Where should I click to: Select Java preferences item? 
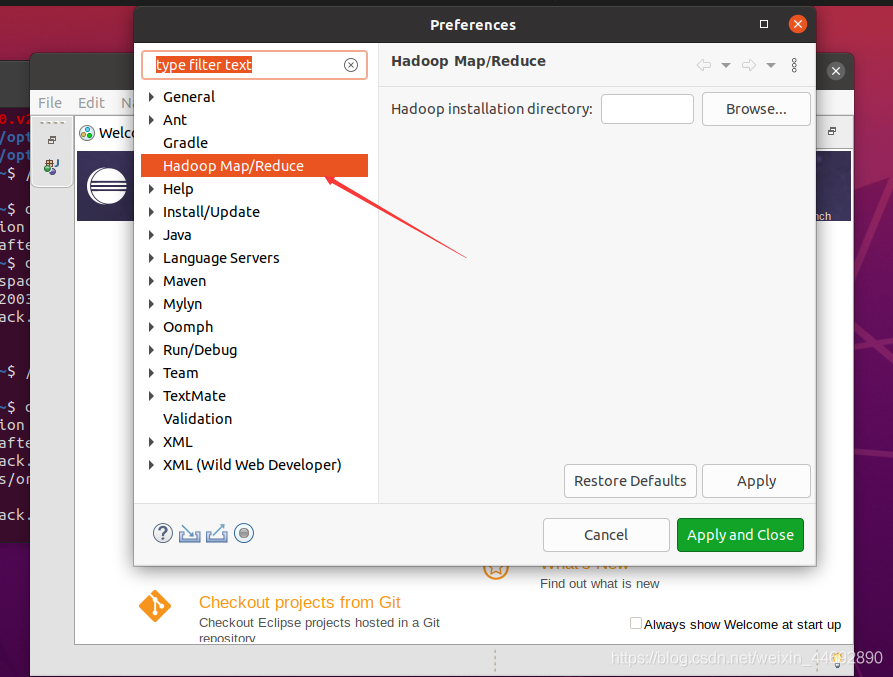click(177, 235)
